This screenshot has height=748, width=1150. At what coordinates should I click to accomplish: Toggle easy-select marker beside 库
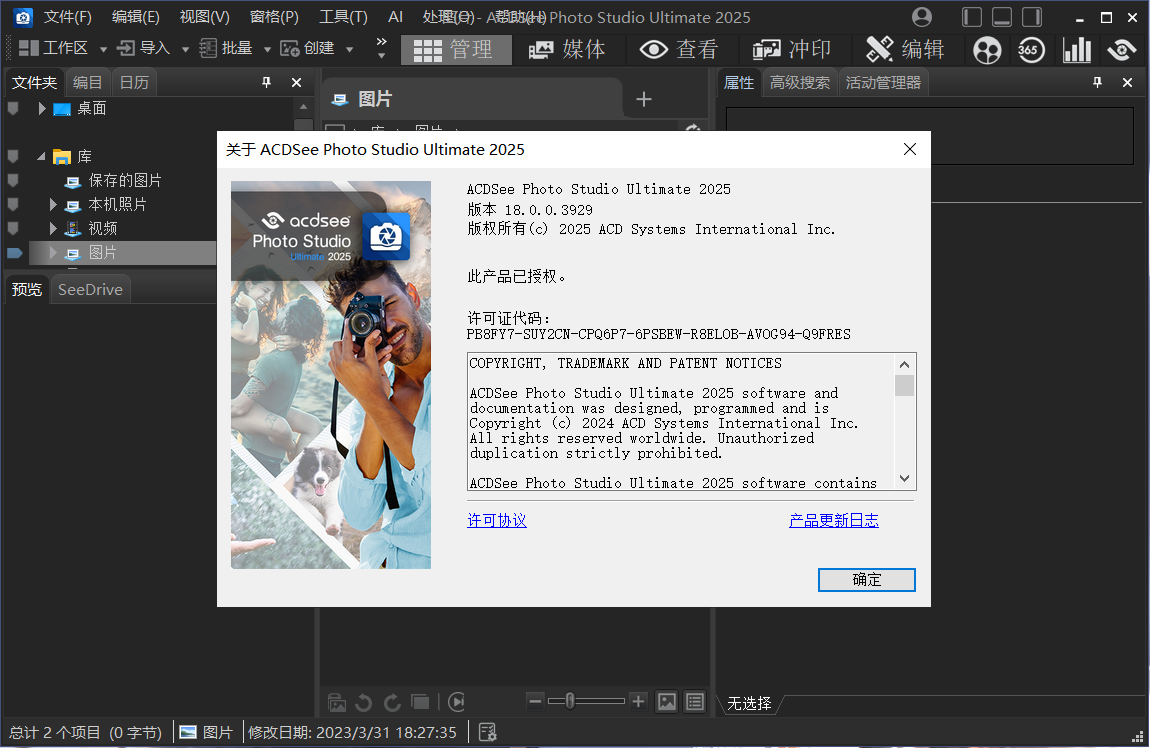pyautogui.click(x=13, y=156)
